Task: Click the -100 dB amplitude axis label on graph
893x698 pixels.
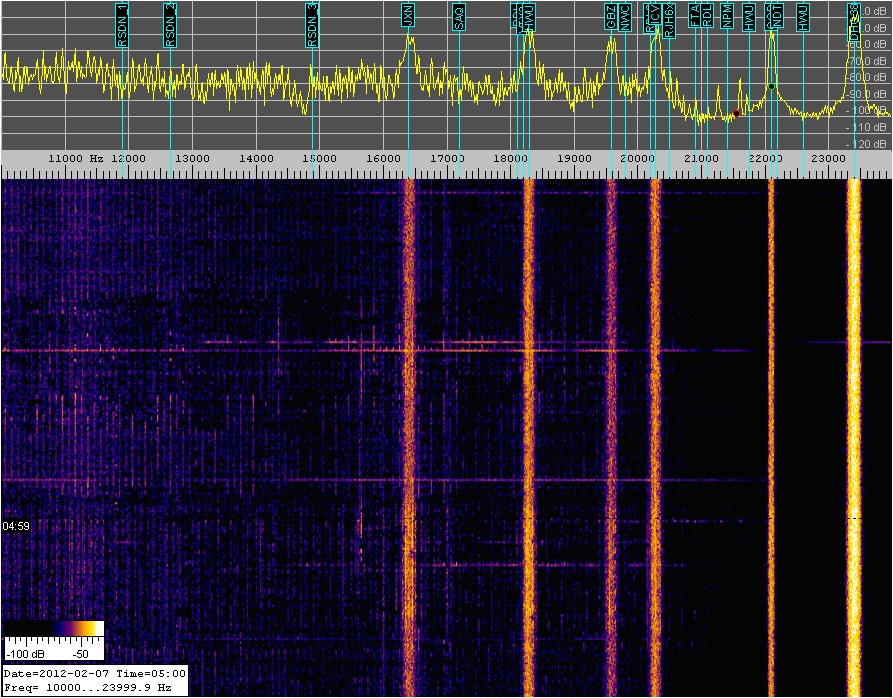Action: 866,110
